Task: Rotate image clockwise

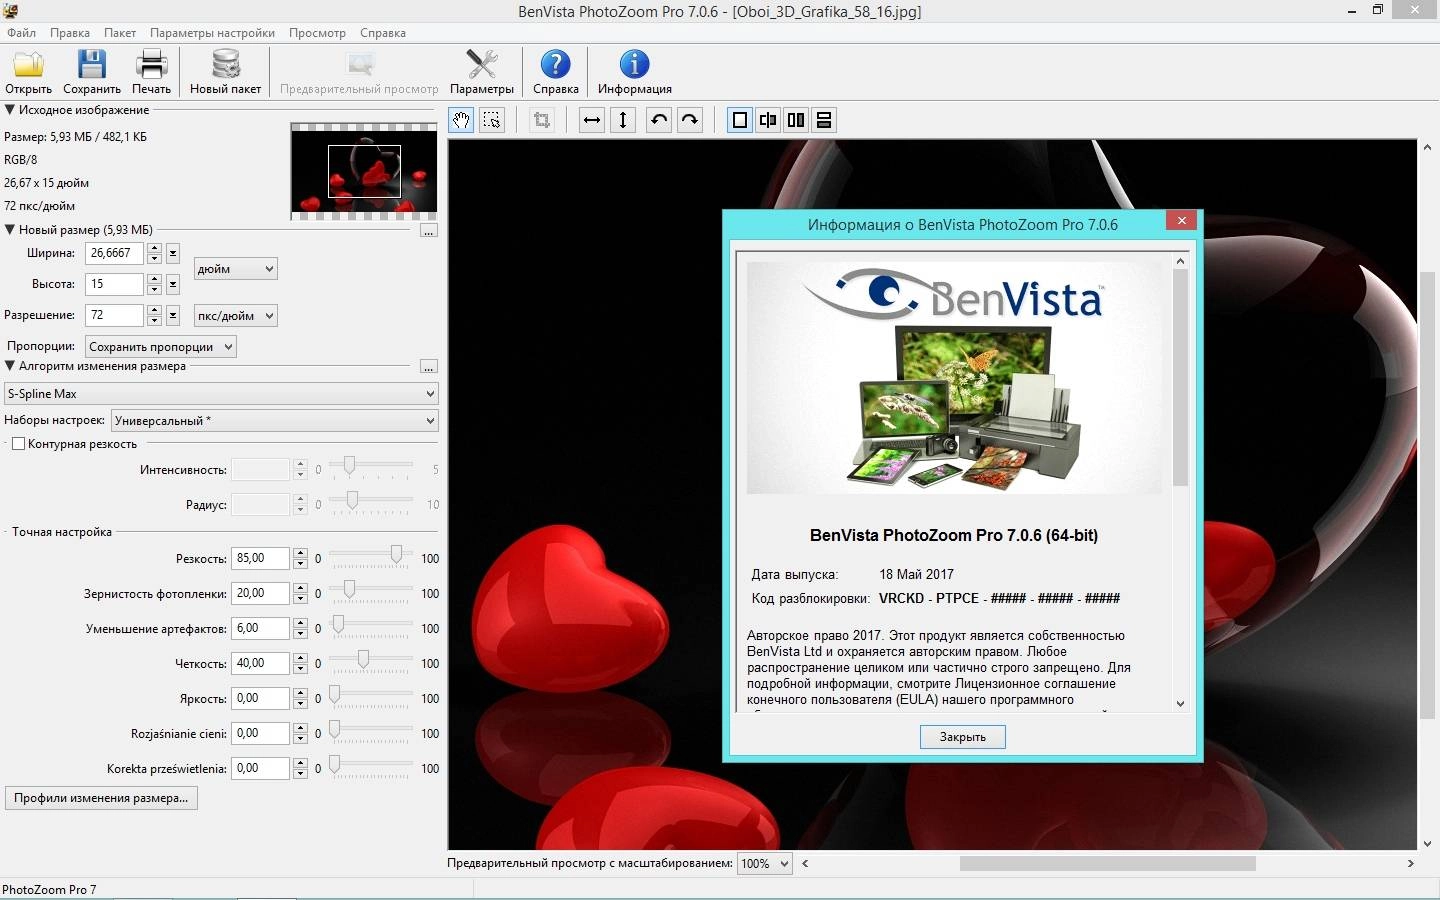Action: 690,120
